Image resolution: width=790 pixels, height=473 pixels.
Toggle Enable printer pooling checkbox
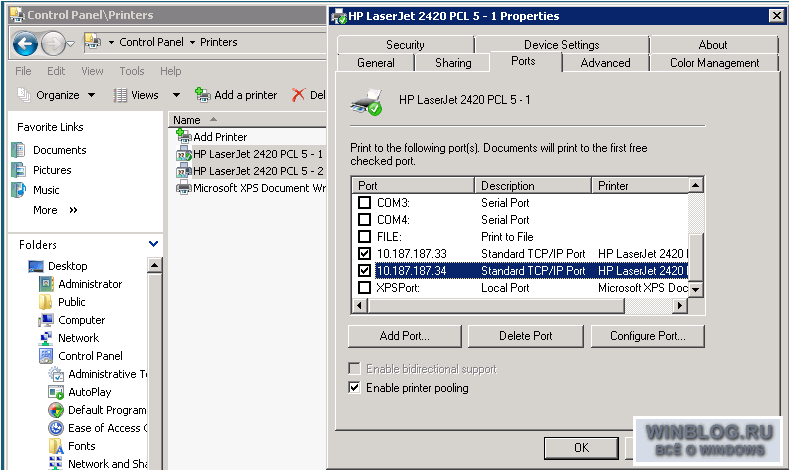[355, 388]
